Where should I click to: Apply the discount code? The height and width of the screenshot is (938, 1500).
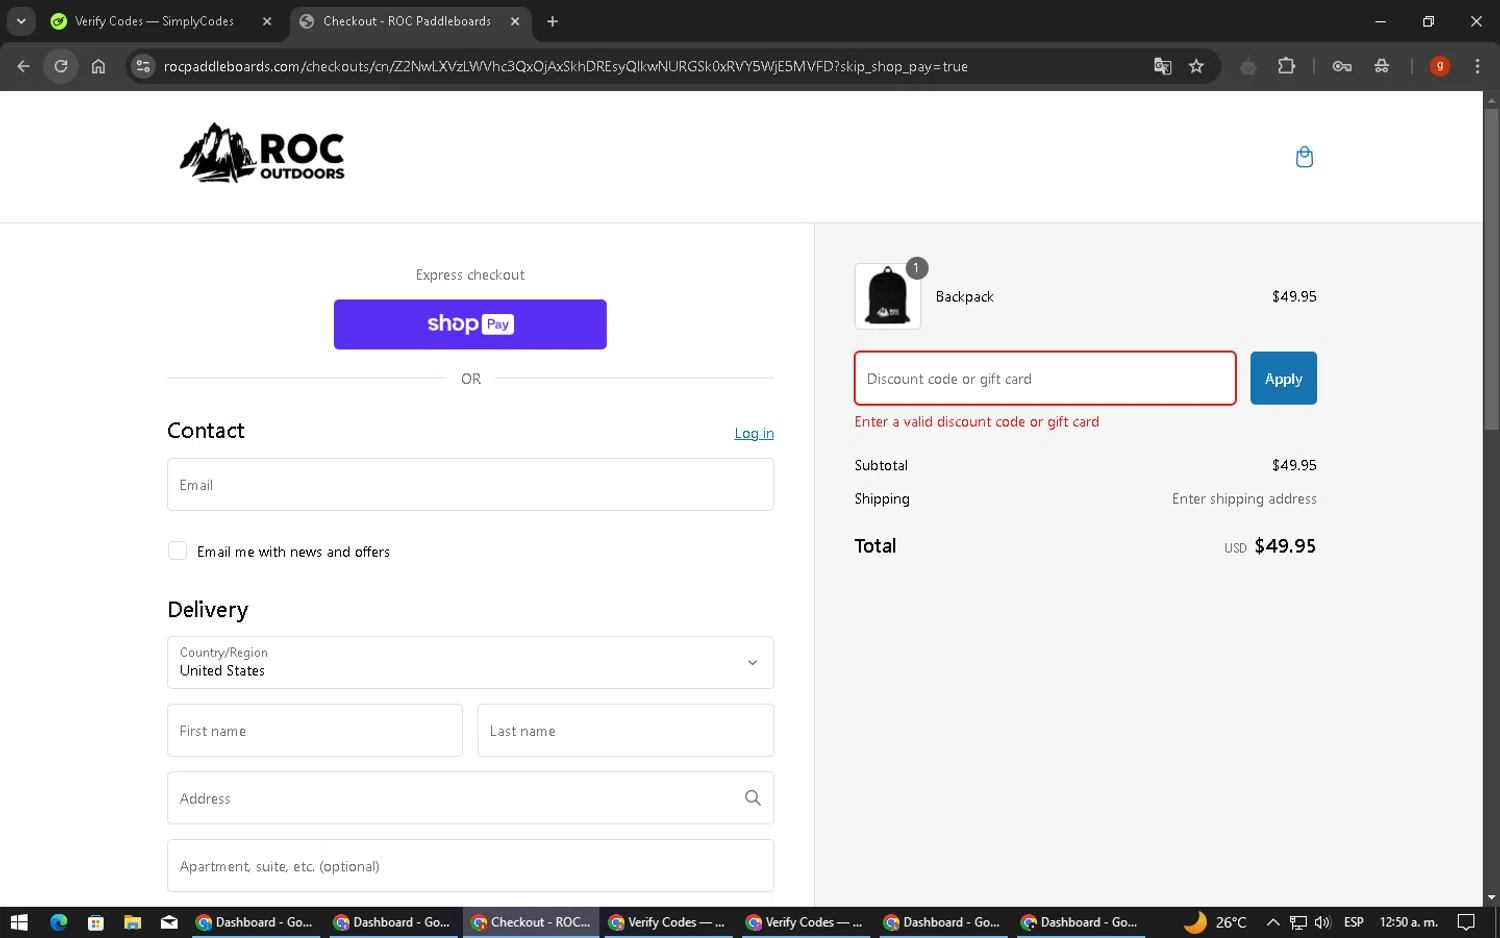pos(1283,378)
